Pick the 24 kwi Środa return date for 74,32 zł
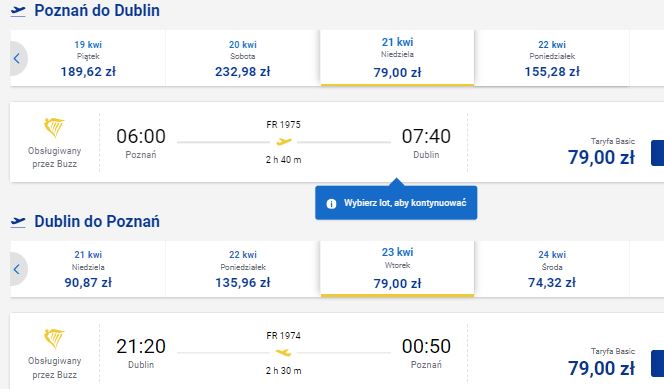 [x=552, y=269]
